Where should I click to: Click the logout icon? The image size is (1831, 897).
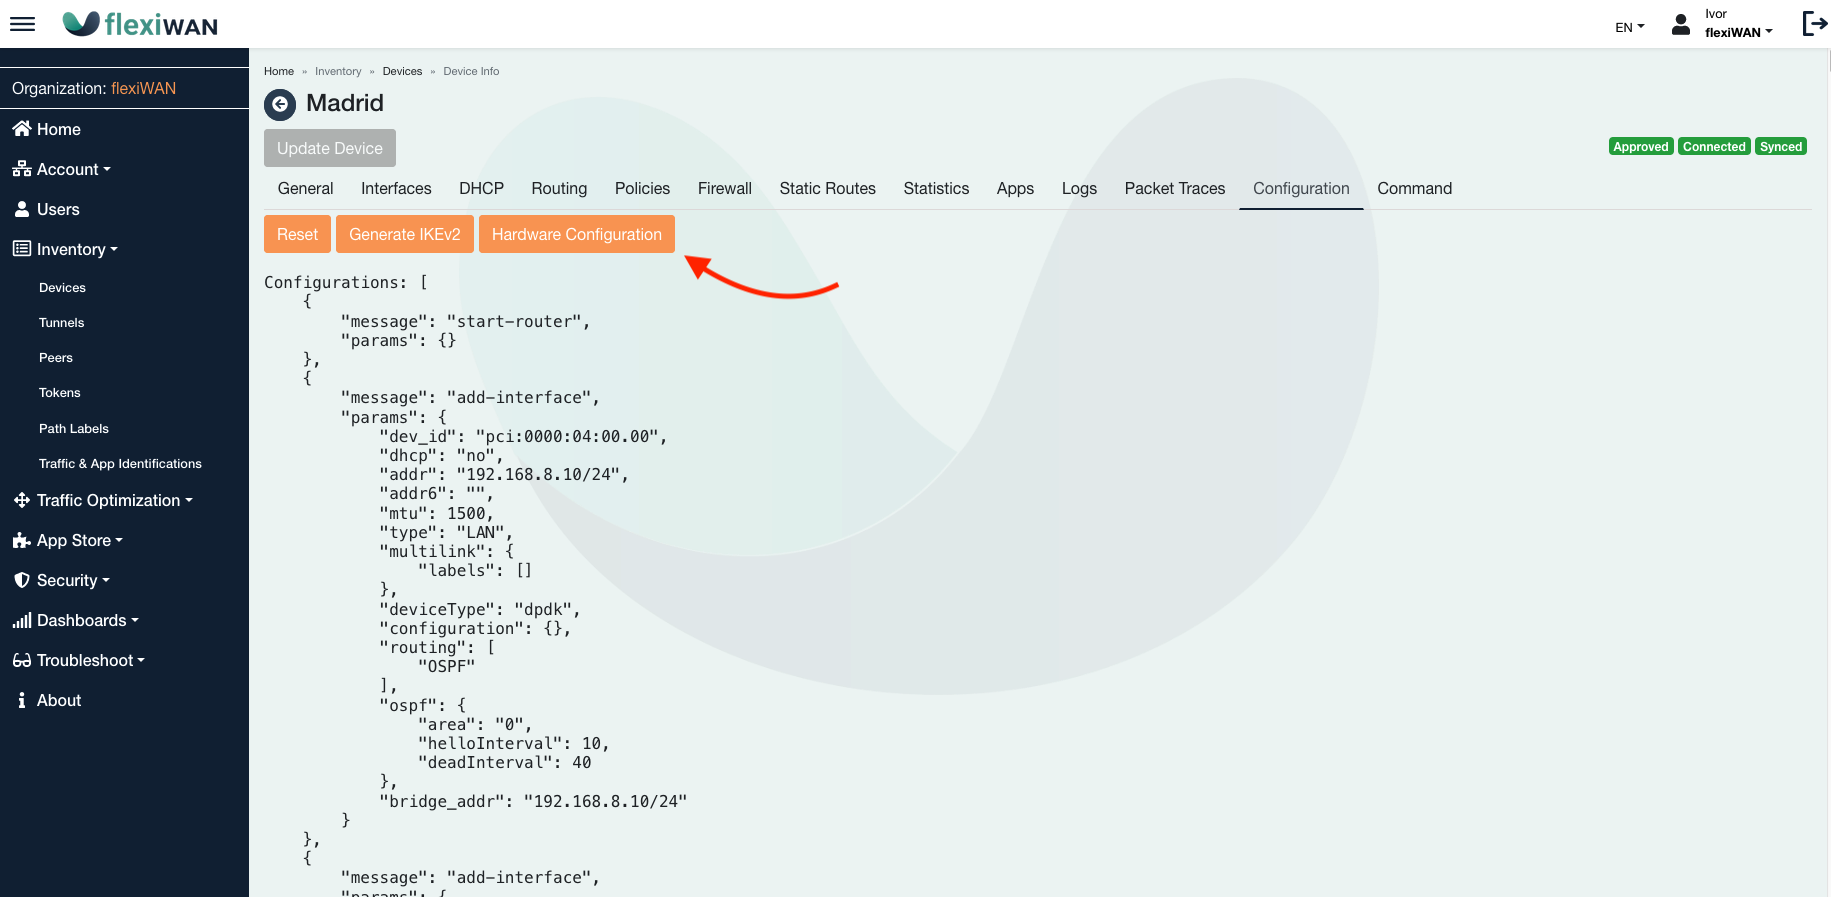click(x=1814, y=23)
